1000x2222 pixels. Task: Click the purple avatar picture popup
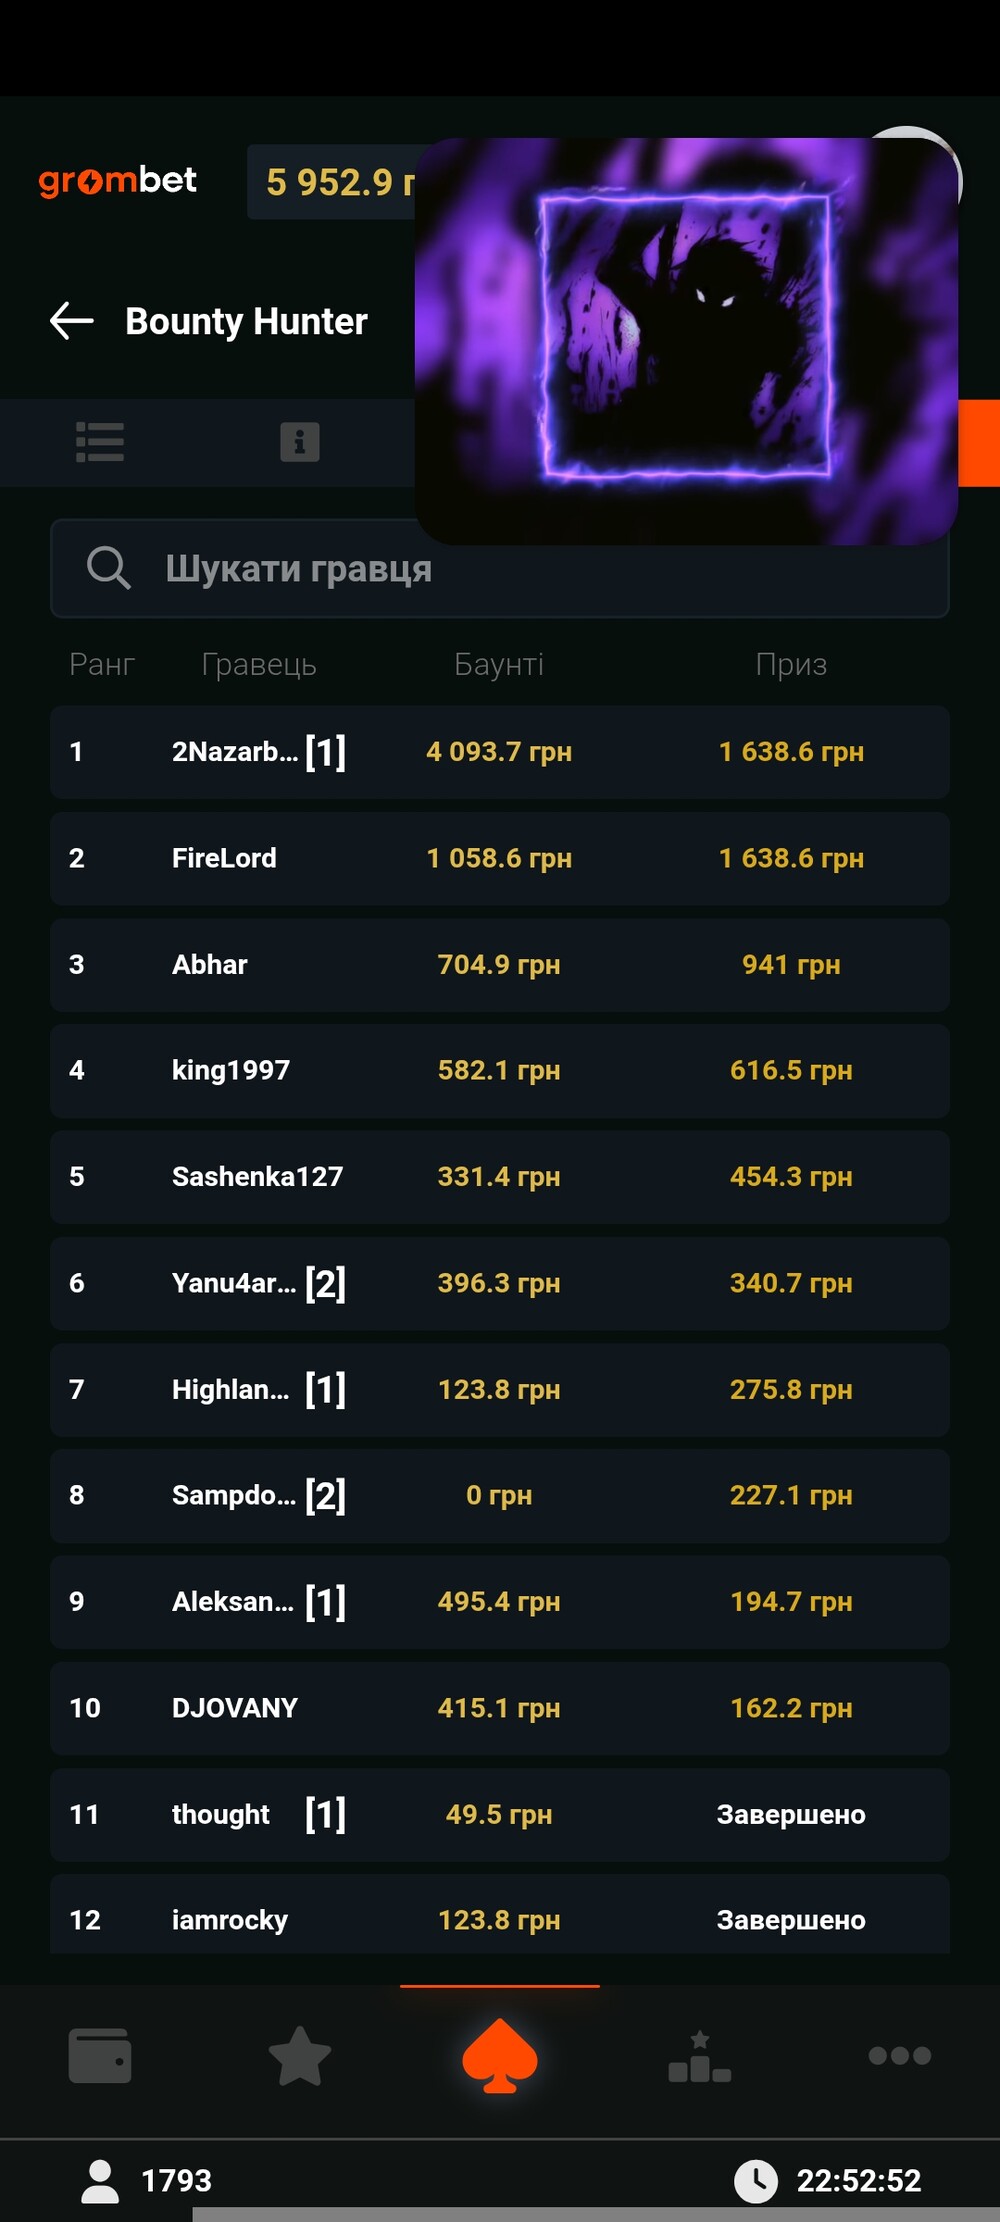click(x=686, y=341)
